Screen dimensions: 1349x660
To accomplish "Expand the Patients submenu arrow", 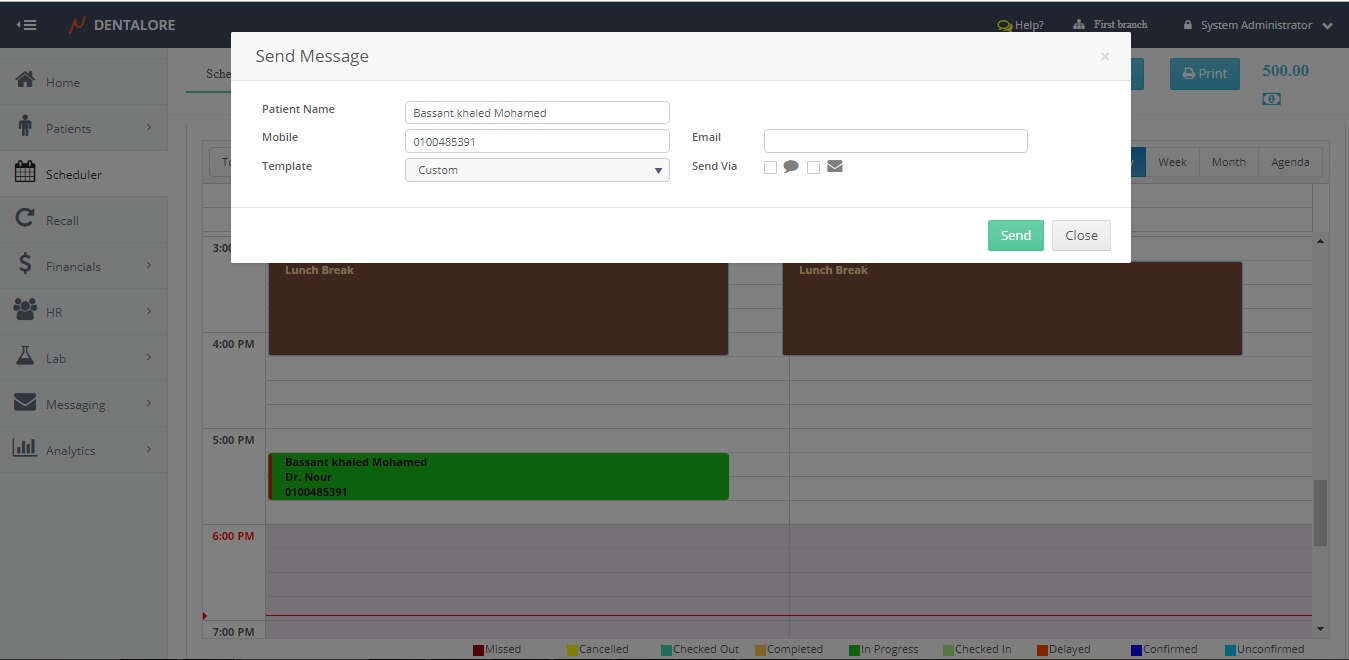I will click(149, 127).
